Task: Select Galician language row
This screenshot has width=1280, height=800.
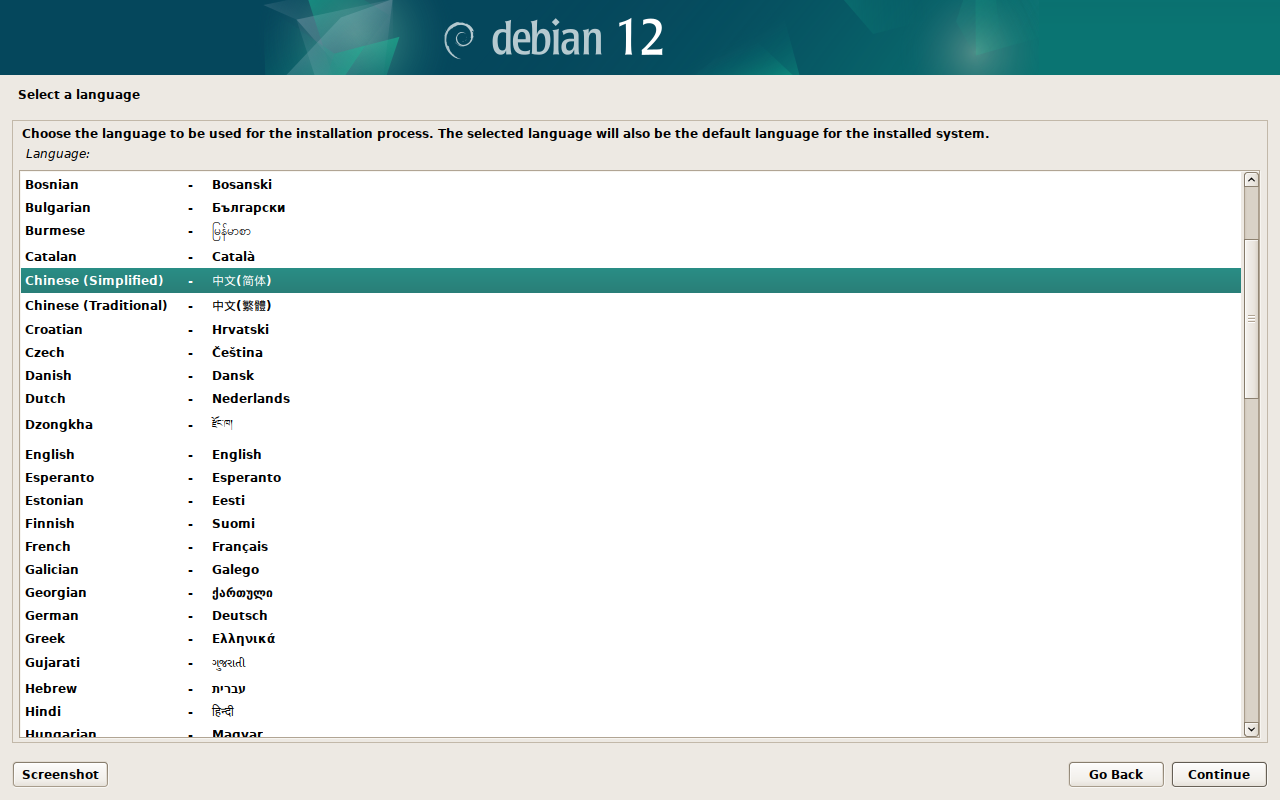Action: pyautogui.click(x=631, y=569)
